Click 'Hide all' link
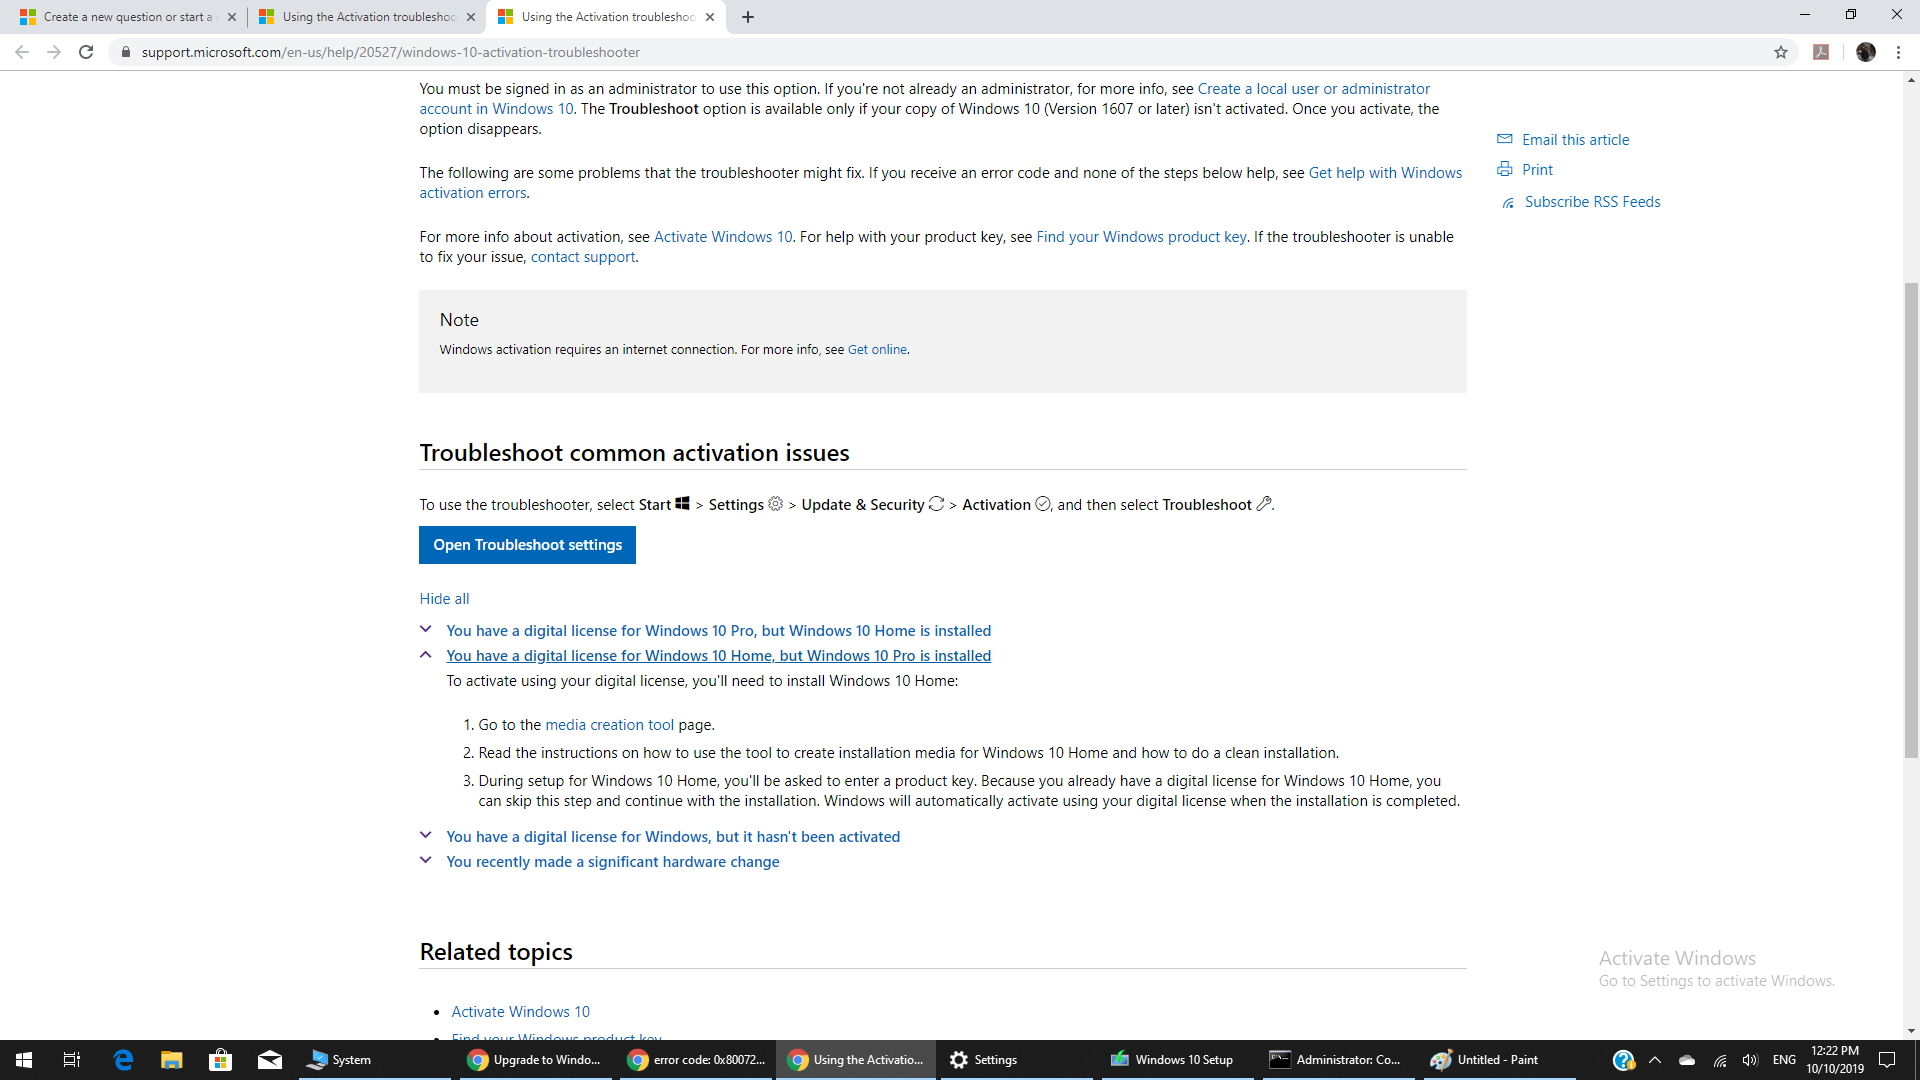The image size is (1920, 1080). (x=444, y=599)
